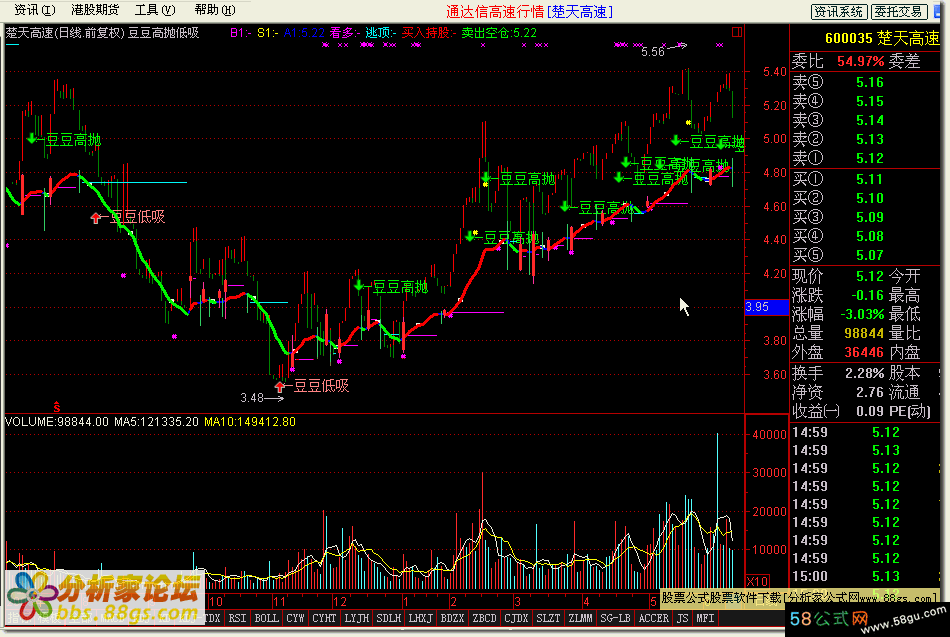Click the 卖② price 5.13
The image size is (950, 637).
click(870, 139)
